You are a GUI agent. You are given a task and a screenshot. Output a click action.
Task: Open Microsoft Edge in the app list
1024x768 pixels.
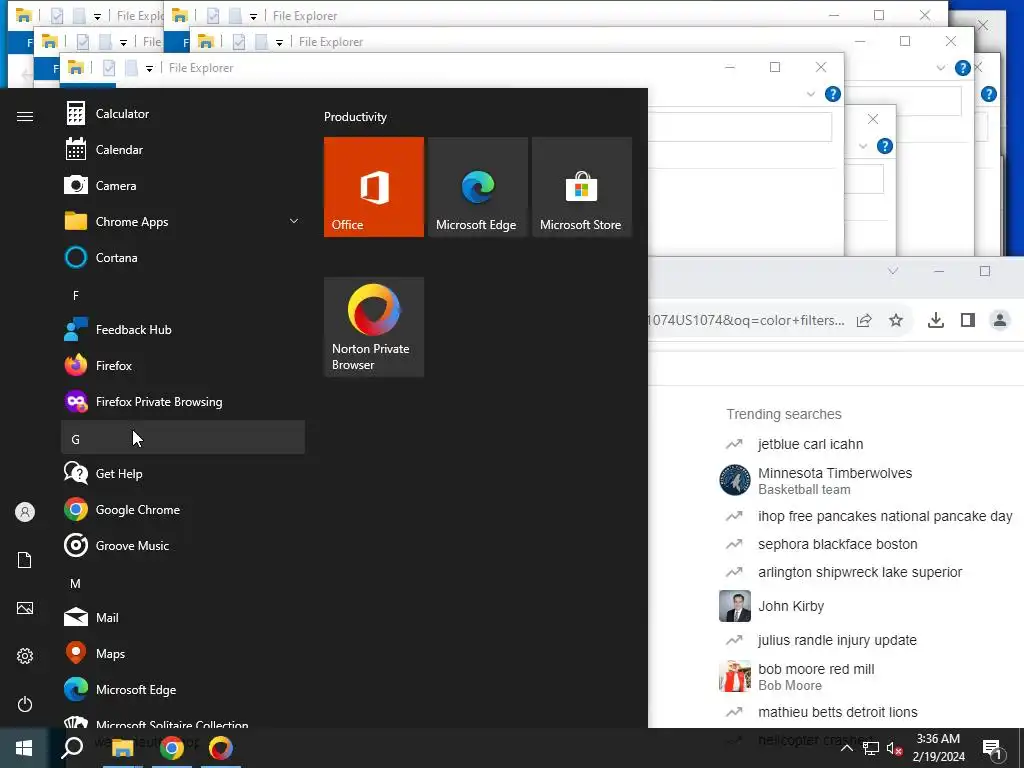click(x=183, y=690)
